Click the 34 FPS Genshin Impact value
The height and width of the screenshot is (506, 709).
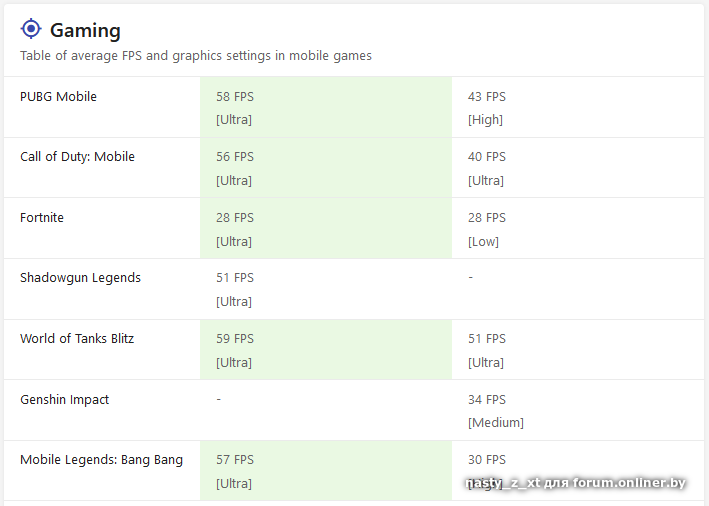(487, 400)
